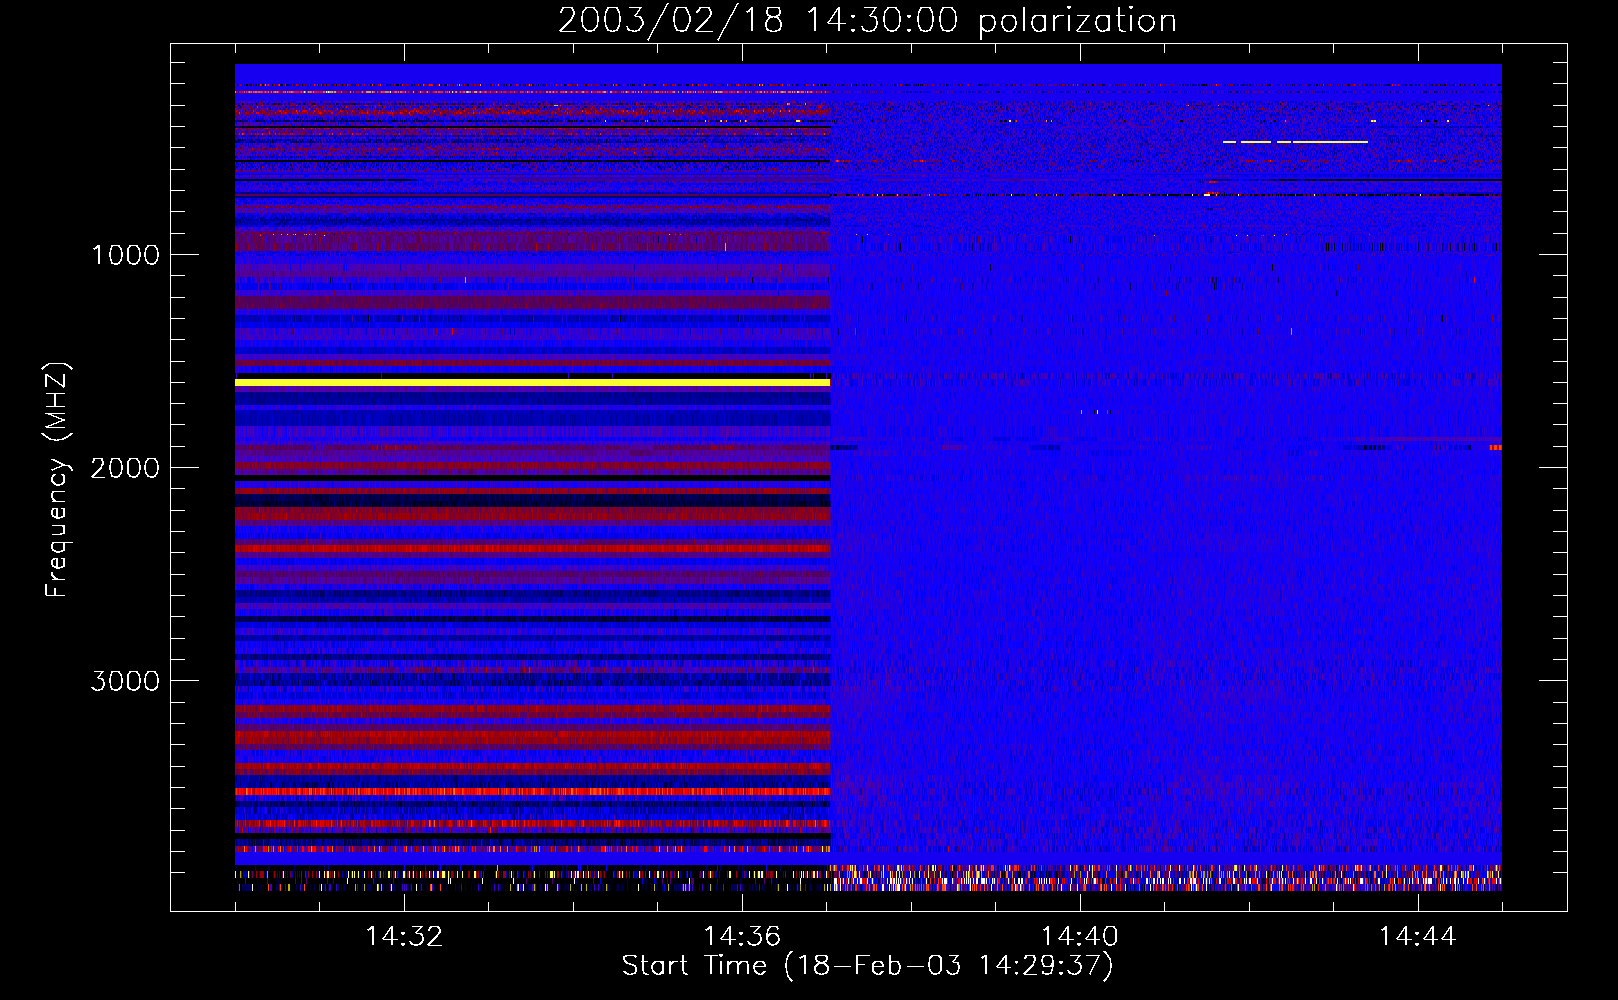The width and height of the screenshot is (1618, 1000).
Task: Click the 14:44 time tick label
Action: [x=1418, y=937]
